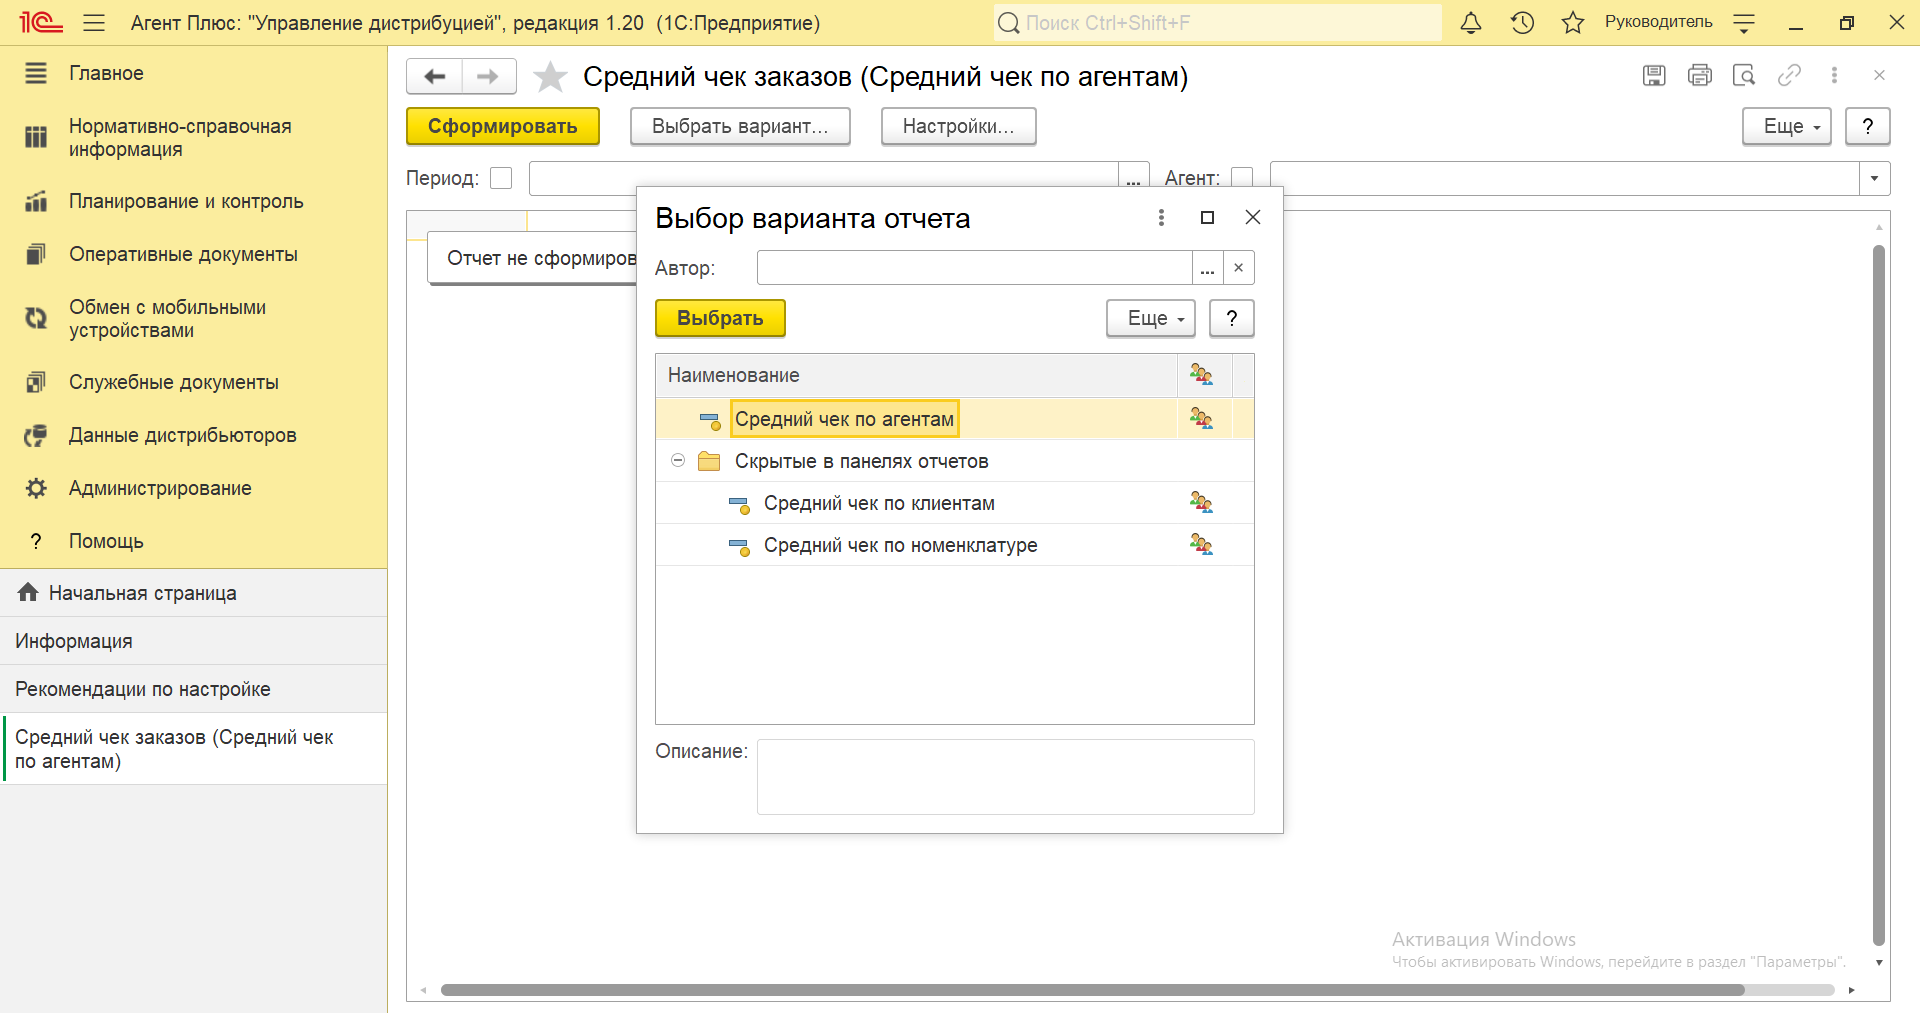Image resolution: width=1920 pixels, height=1013 pixels.
Task: Open the notifications bell icon
Action: click(x=1471, y=23)
